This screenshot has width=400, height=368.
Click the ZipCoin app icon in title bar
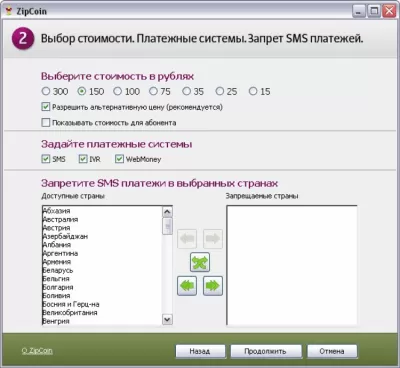click(x=9, y=11)
